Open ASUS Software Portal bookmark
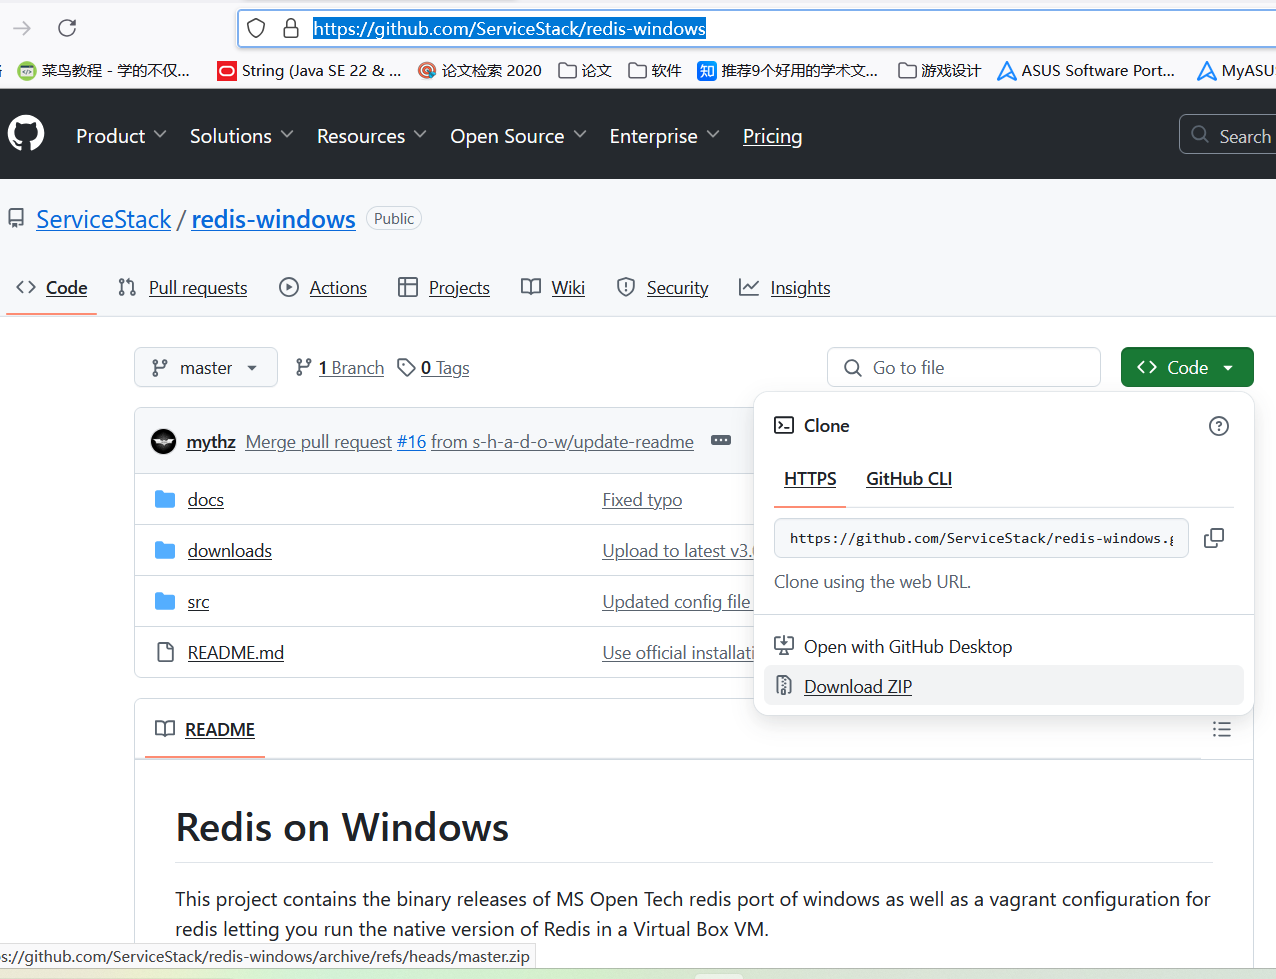1276x979 pixels. click(1086, 70)
